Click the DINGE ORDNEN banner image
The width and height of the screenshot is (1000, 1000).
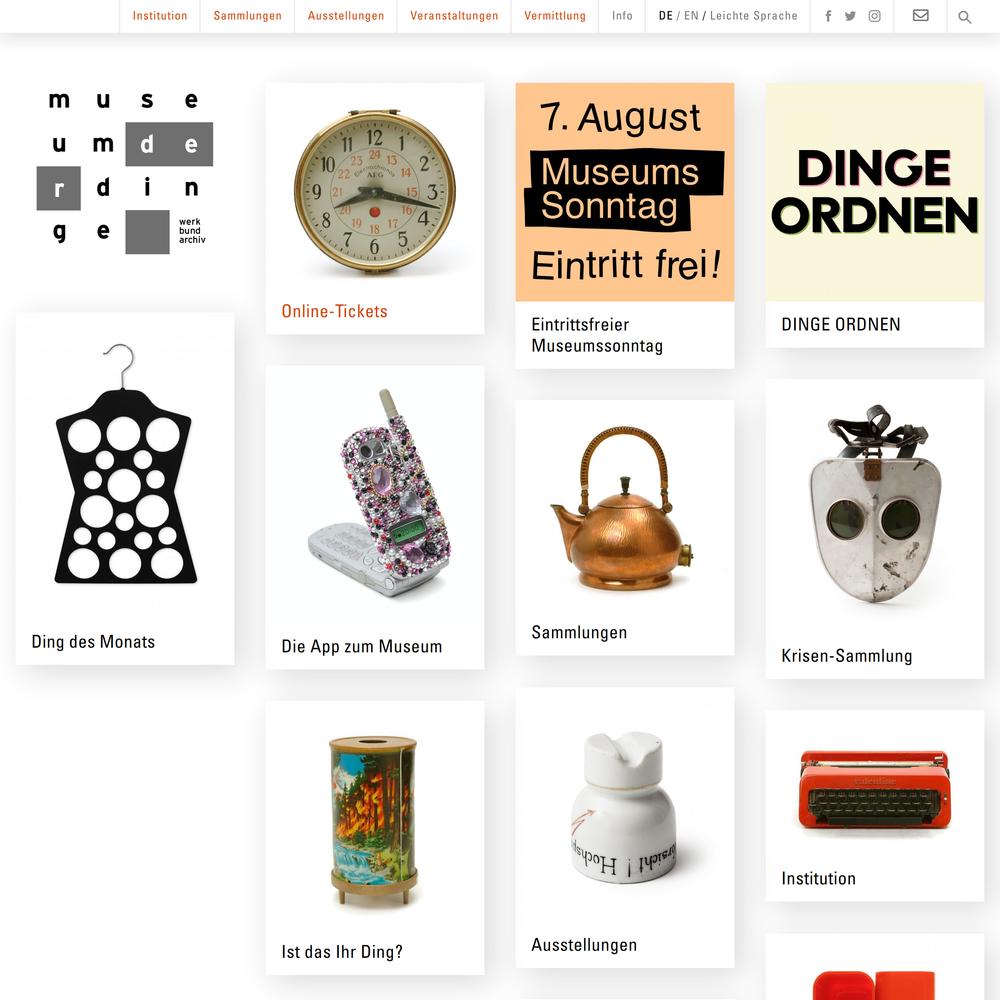pos(874,192)
